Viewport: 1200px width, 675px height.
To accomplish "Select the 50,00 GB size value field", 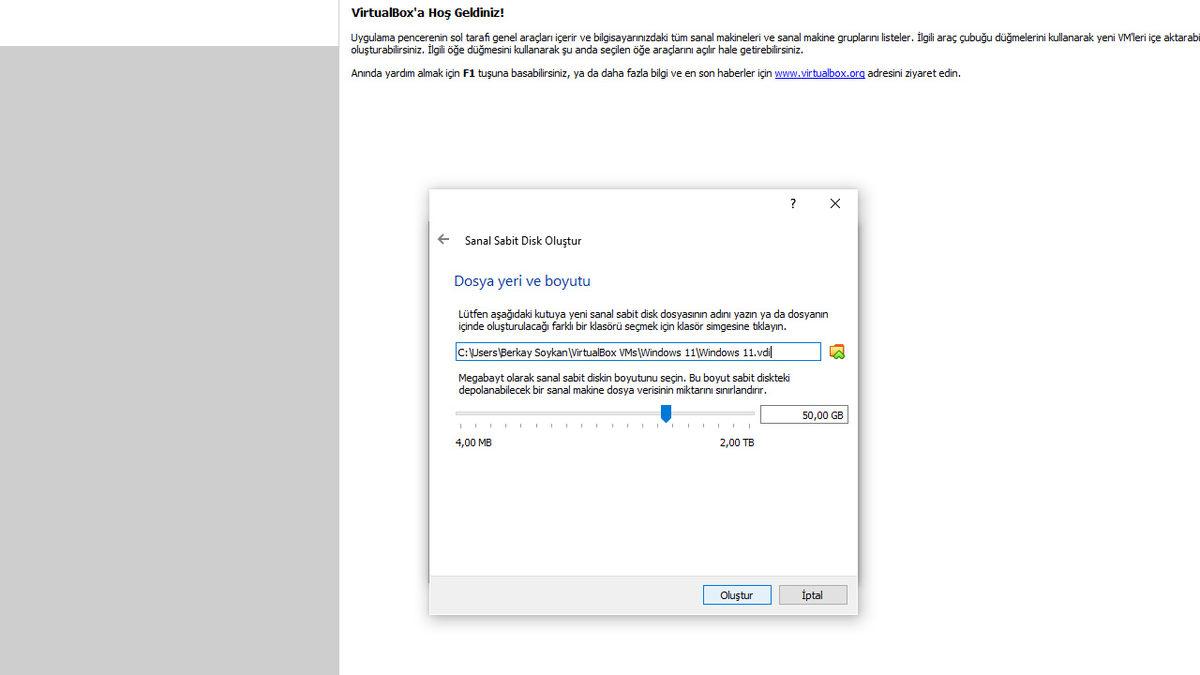I will pos(804,414).
